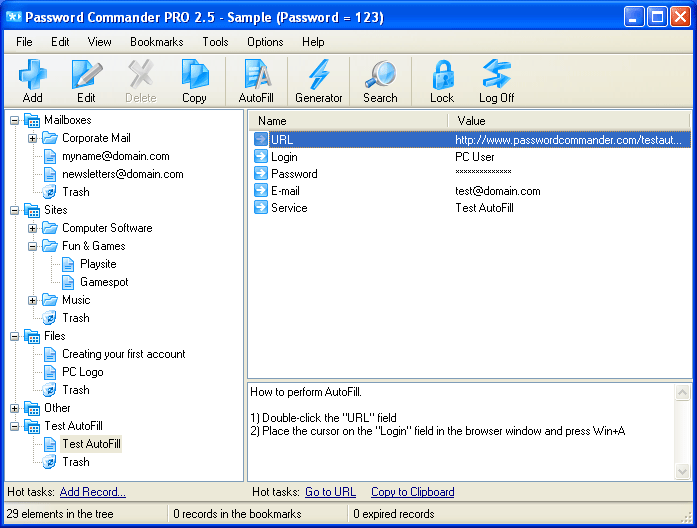Image resolution: width=697 pixels, height=528 pixels.
Task: Lock the database with the Lock icon
Action: click(x=443, y=74)
